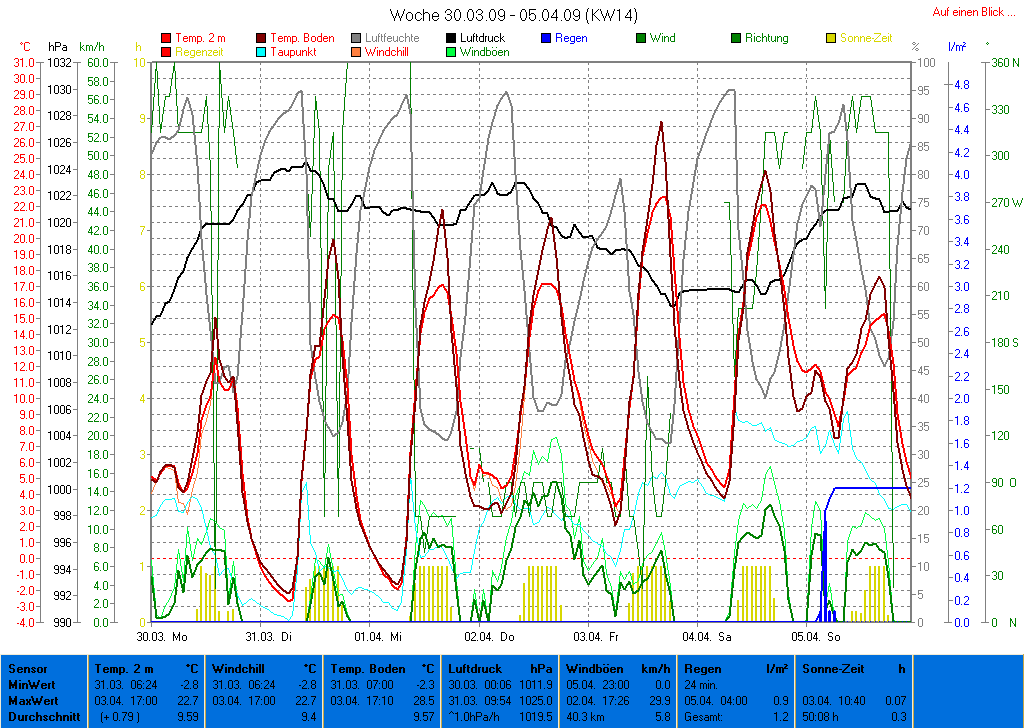
Task: Click the chart title 'Woche 30.03.09 - 05.04.09 (KW14)'
Action: pos(514,15)
